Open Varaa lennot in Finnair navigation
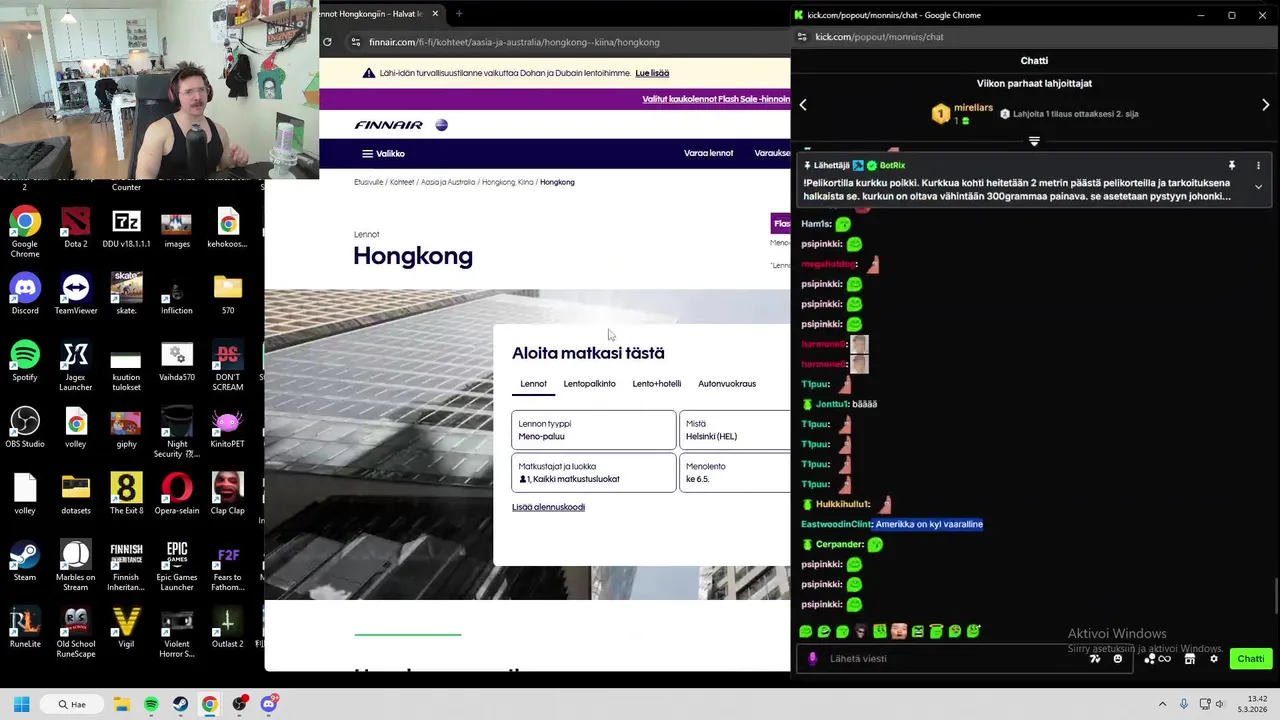 (x=708, y=154)
